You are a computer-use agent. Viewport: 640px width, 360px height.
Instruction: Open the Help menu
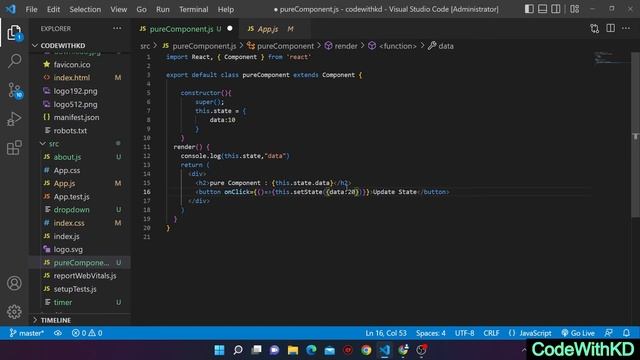point(225,9)
